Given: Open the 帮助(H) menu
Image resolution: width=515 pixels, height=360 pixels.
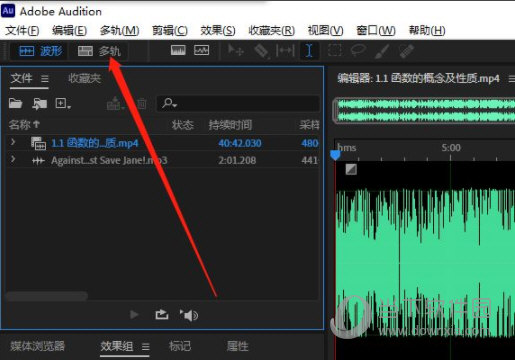Looking at the screenshot, I should pyautogui.click(x=427, y=30).
